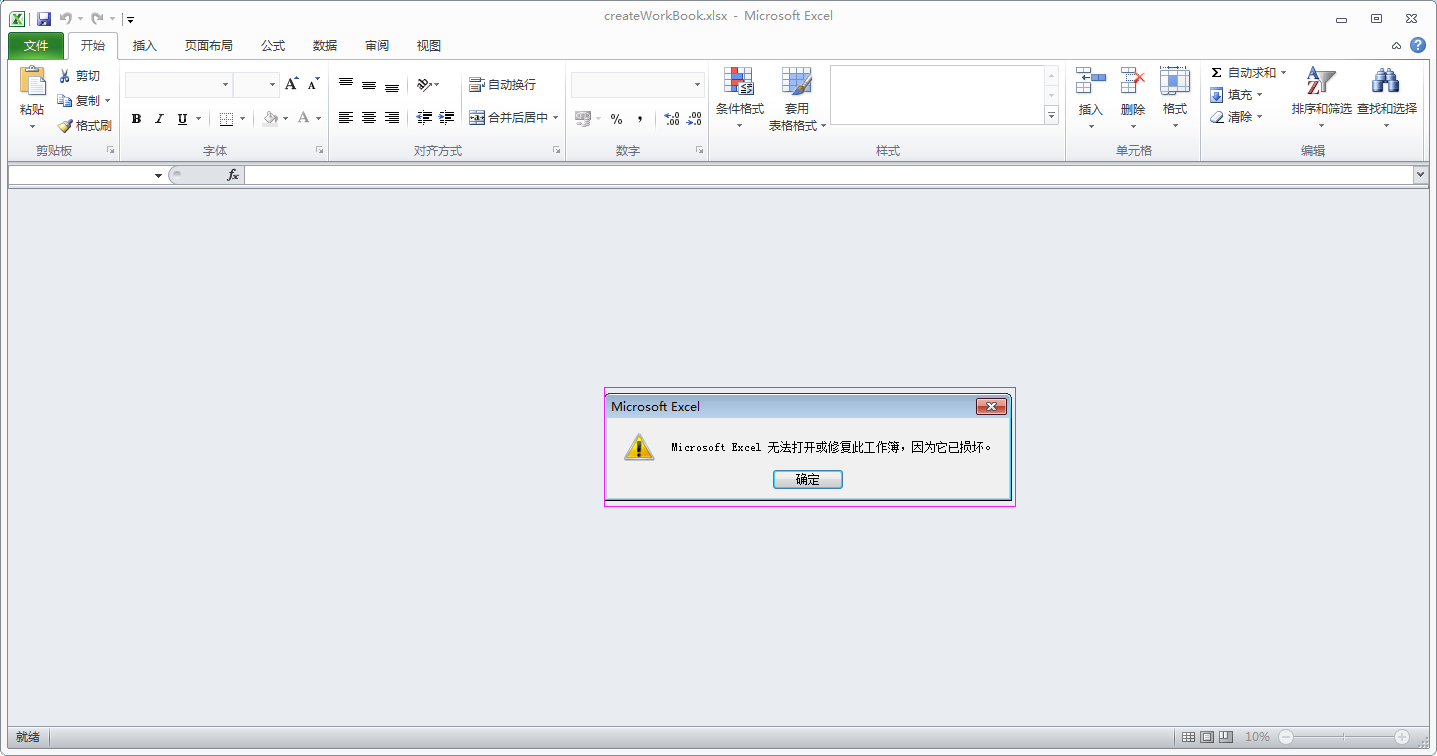Toggle 自动换行 wrap text
Screen dimensions: 1437x756
(x=503, y=85)
